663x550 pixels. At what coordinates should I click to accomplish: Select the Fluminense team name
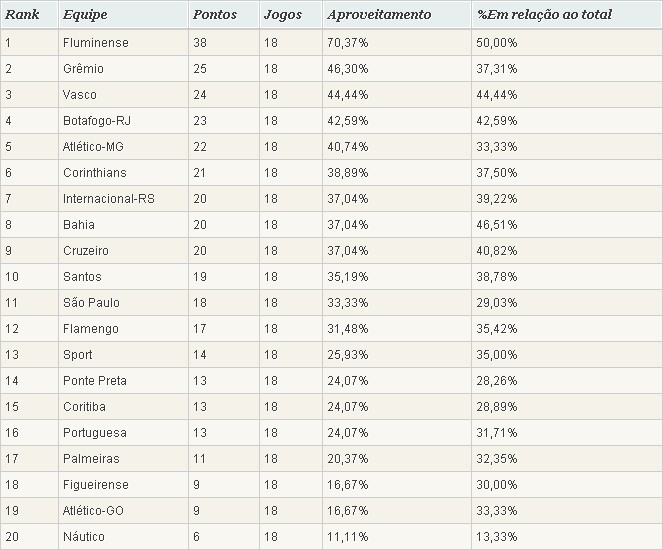[95, 43]
